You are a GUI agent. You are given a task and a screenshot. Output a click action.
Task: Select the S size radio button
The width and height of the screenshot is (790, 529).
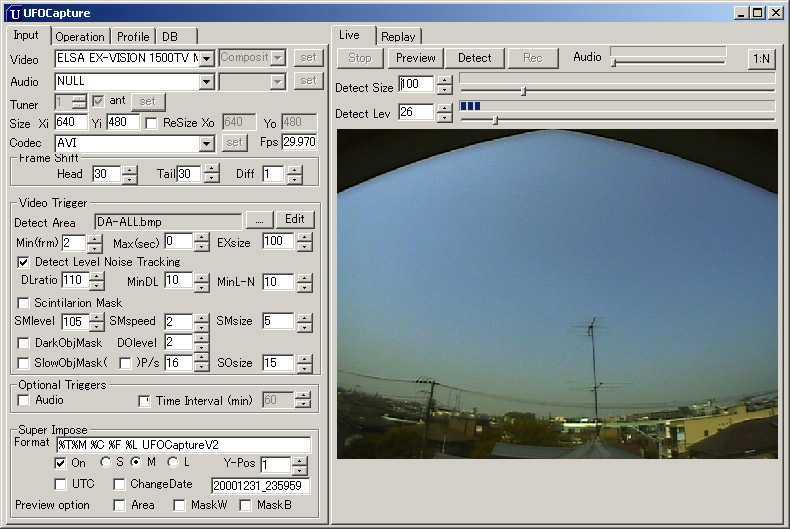click(105, 462)
